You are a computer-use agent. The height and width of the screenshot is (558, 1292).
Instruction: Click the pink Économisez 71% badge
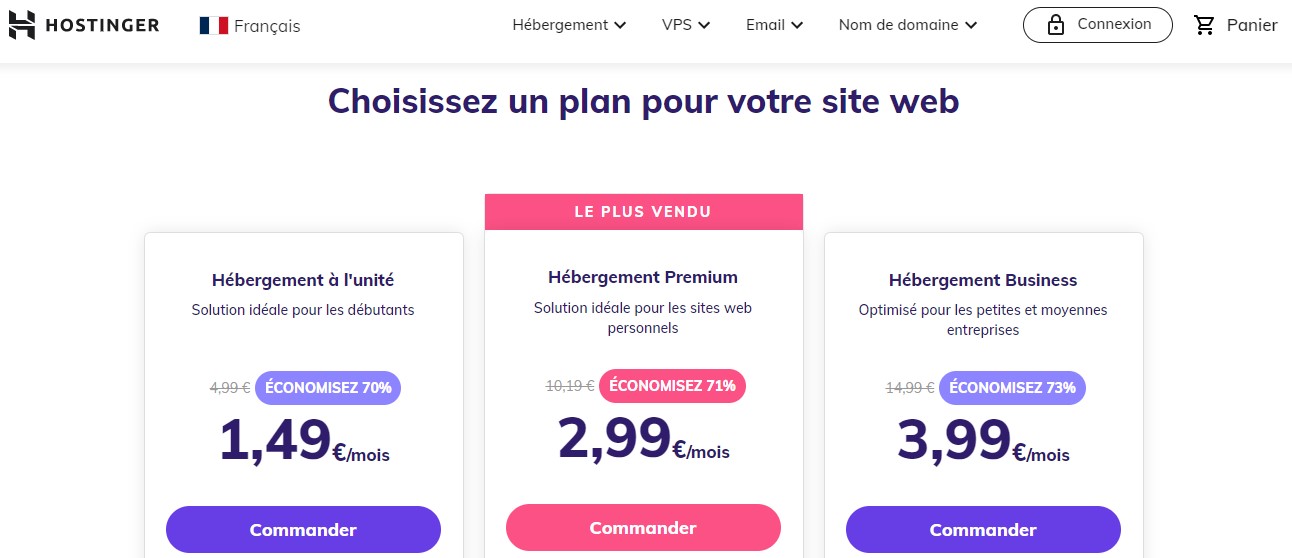tap(672, 386)
